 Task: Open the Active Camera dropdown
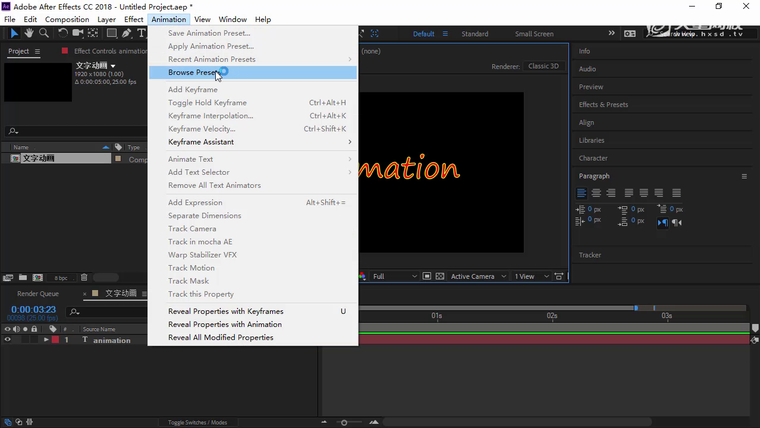pyautogui.click(x=476, y=276)
